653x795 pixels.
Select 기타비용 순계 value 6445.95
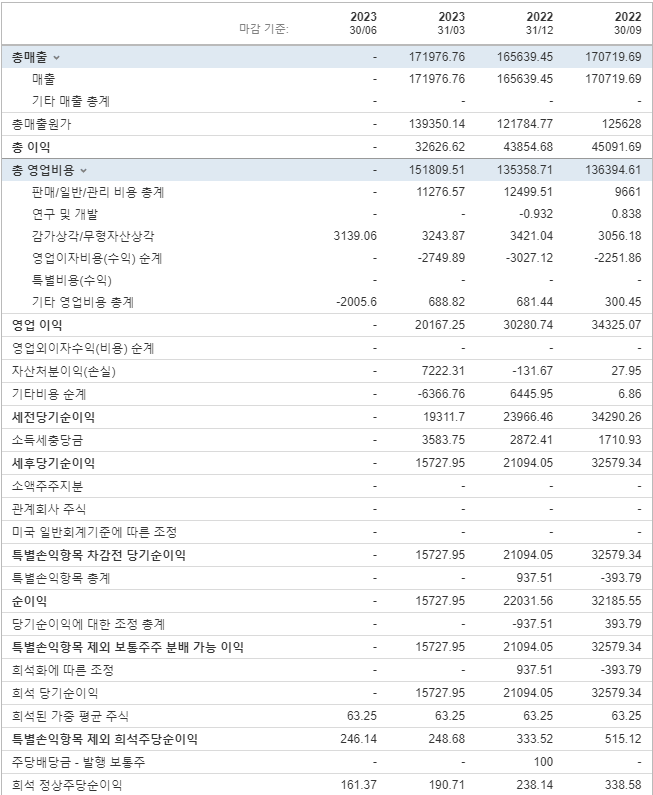531,394
